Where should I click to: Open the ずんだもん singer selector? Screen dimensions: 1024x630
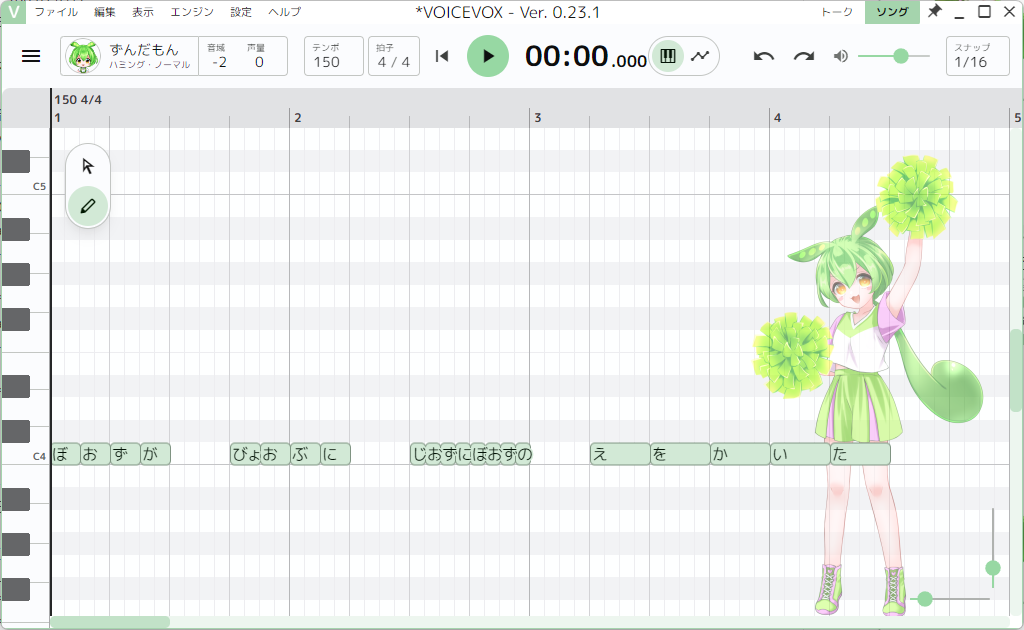point(129,56)
